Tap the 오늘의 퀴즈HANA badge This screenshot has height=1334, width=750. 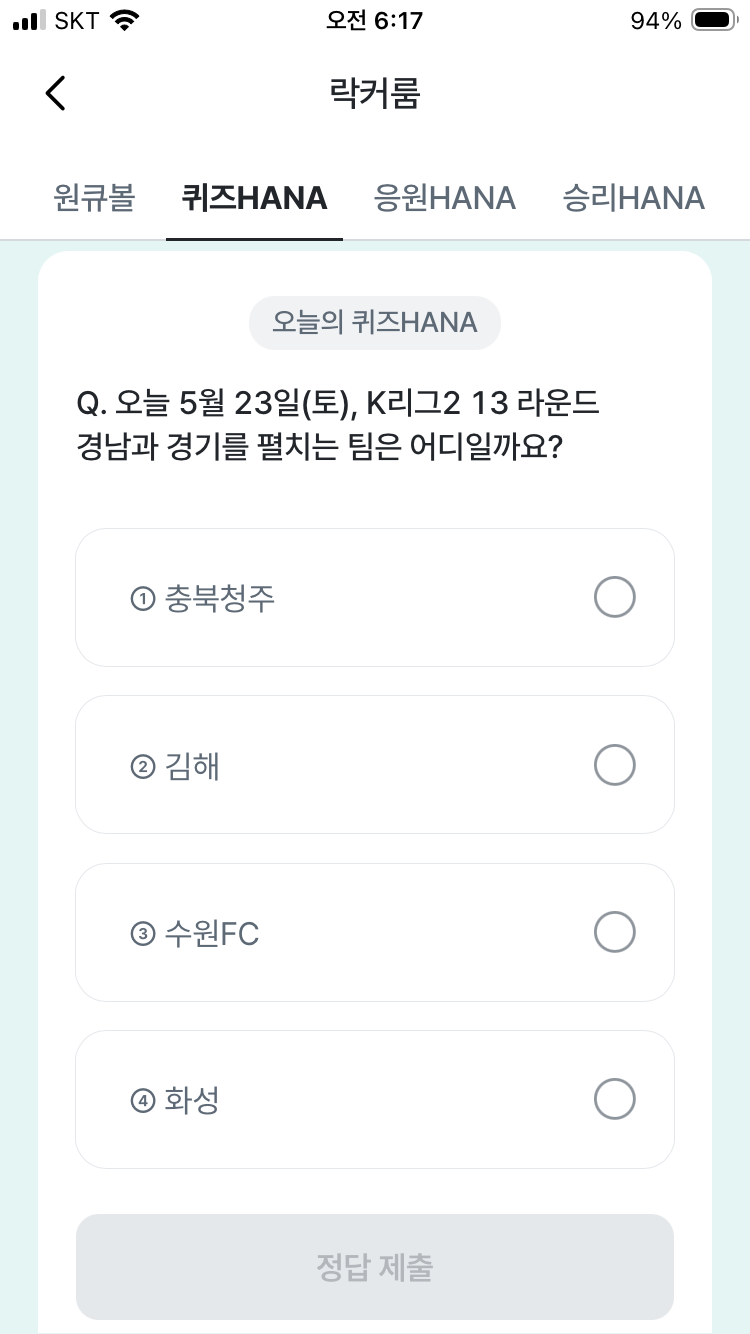[375, 322]
